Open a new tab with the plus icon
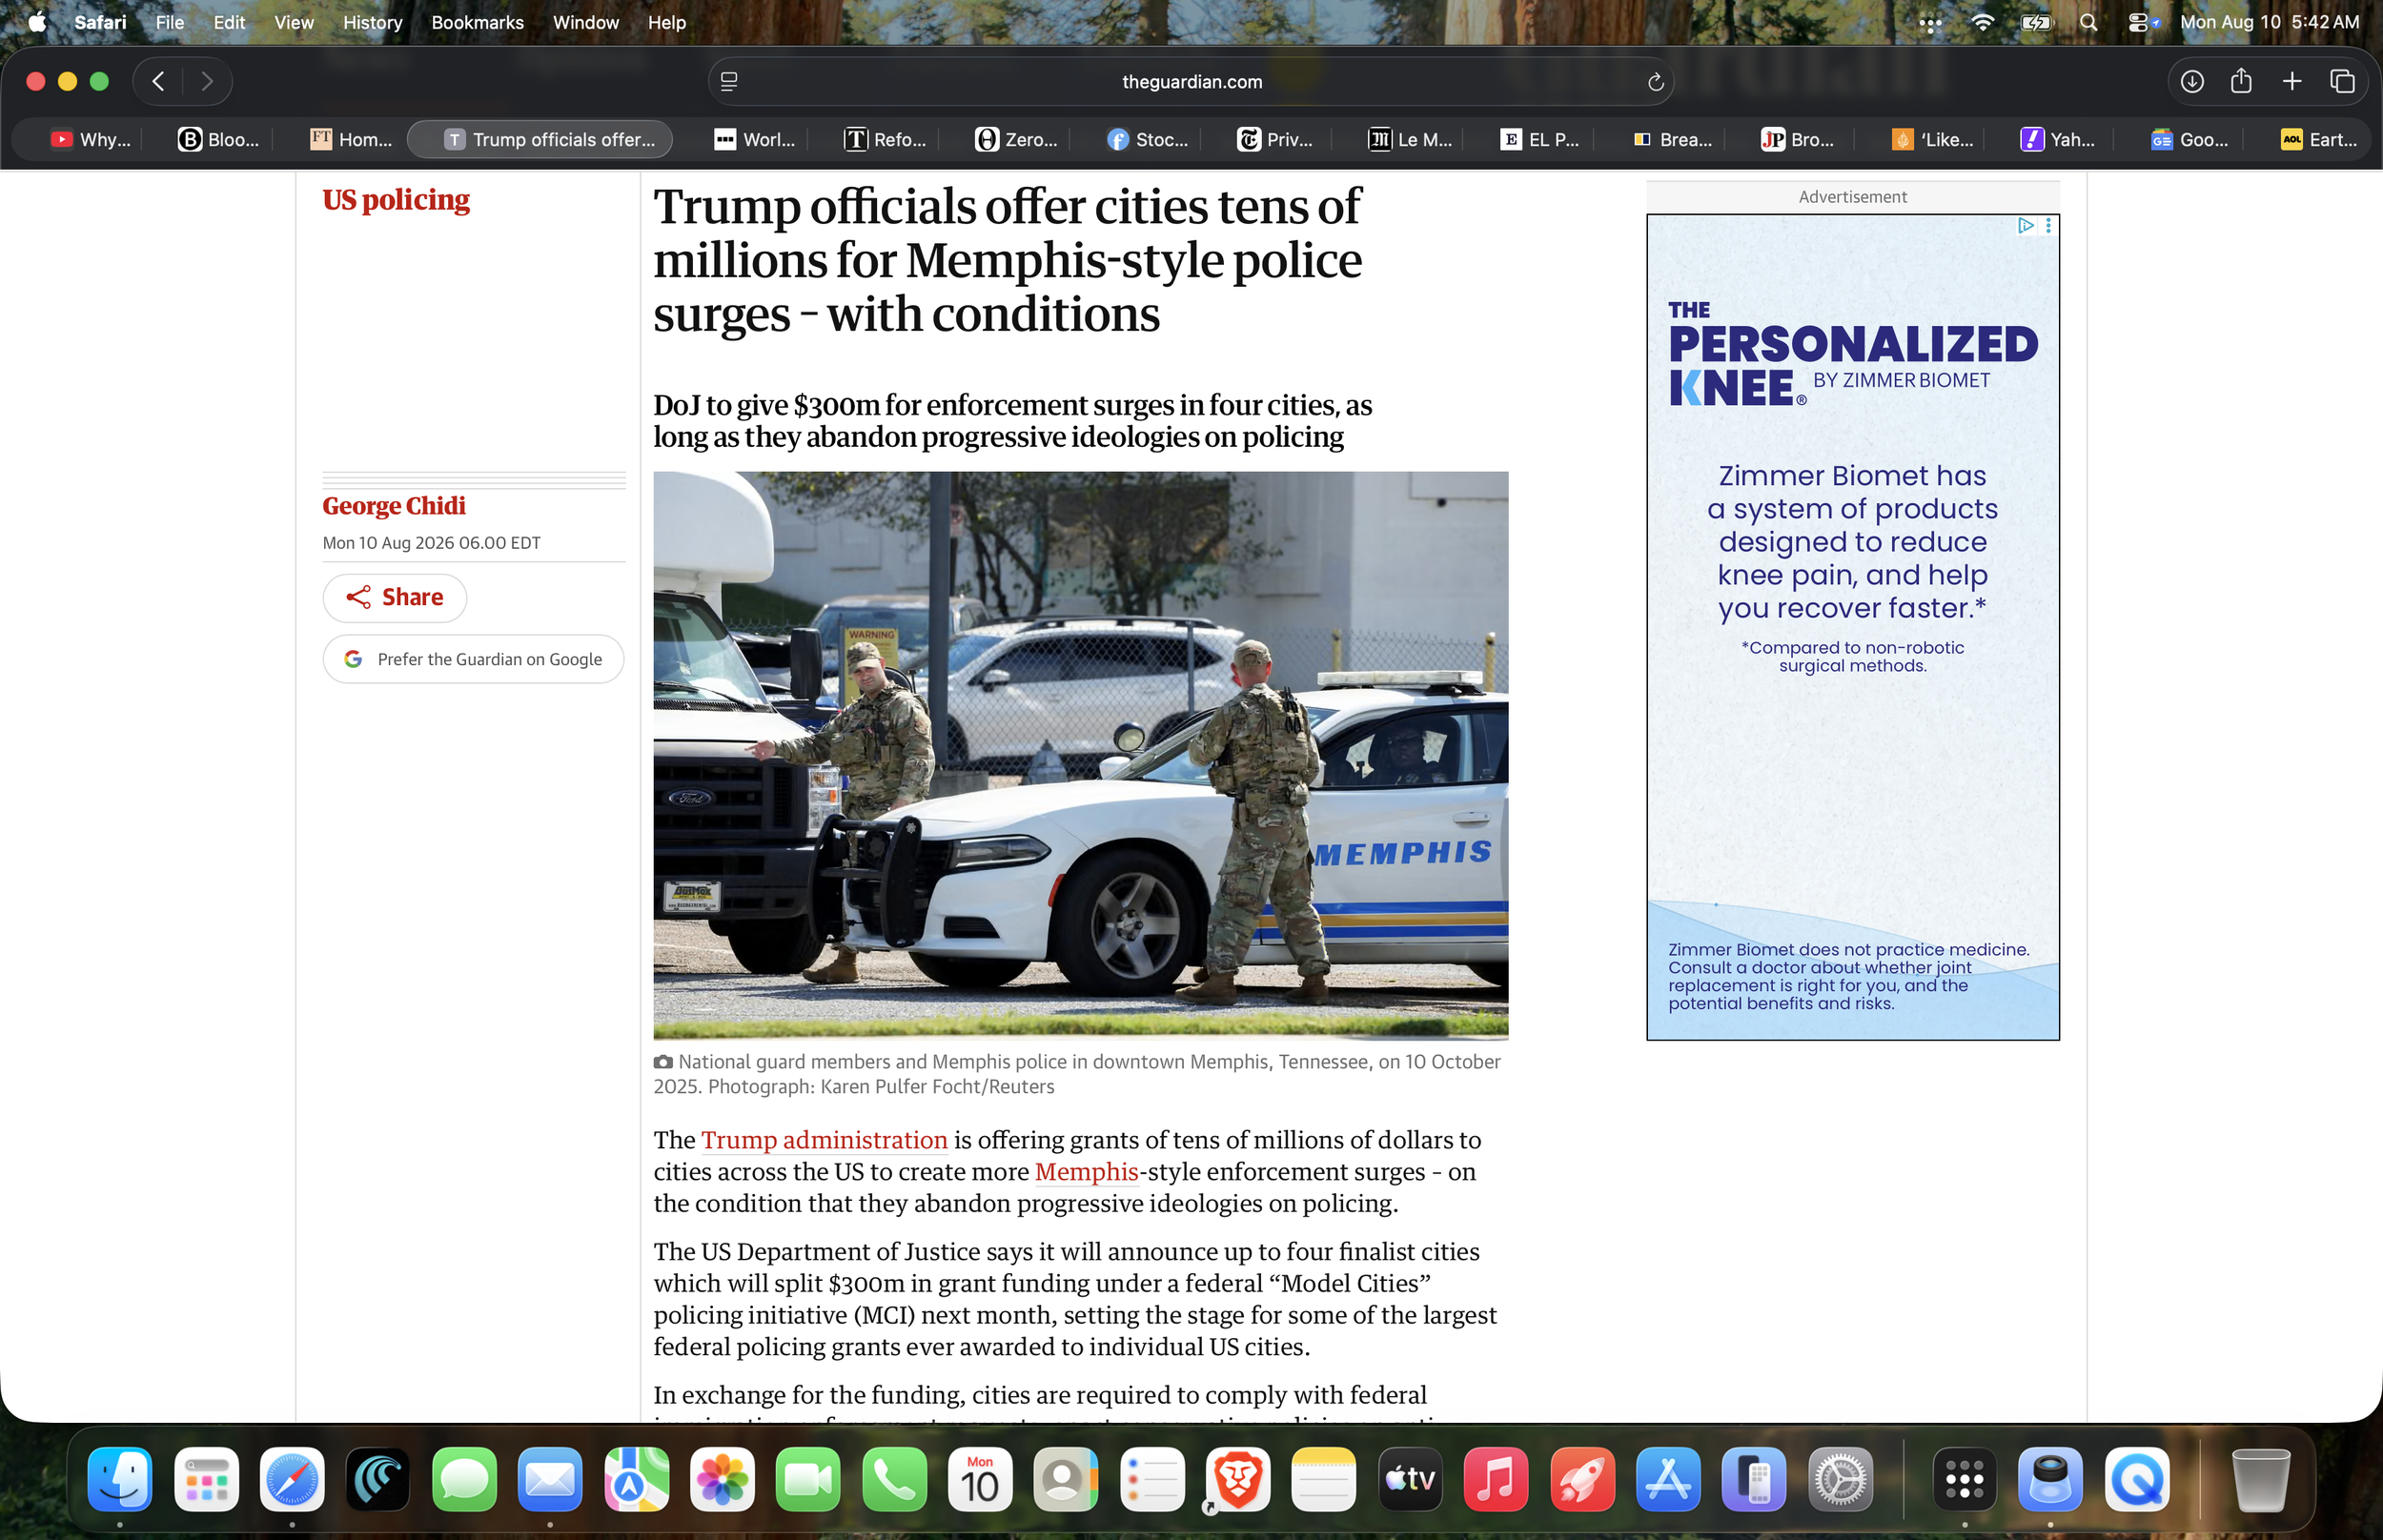The width and height of the screenshot is (2383, 1540). coord(2292,81)
